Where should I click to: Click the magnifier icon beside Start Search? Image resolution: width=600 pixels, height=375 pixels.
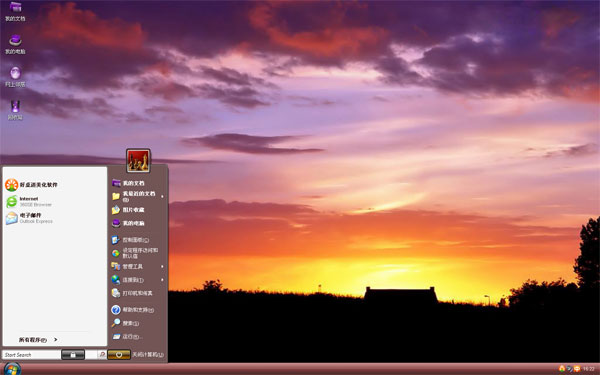(102, 355)
